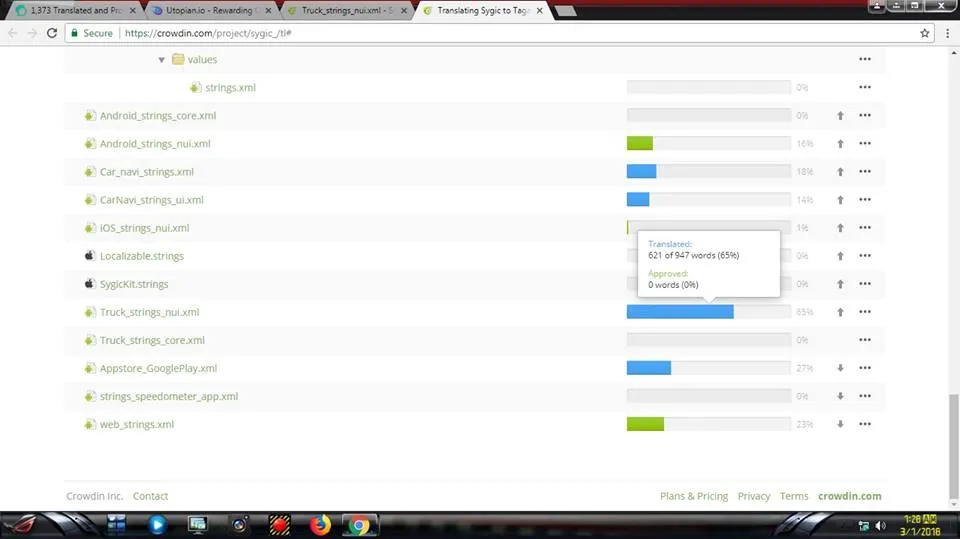The width and height of the screenshot is (960, 539).
Task: Open Appstore_GooglePlay.xml file
Action: click(x=159, y=368)
